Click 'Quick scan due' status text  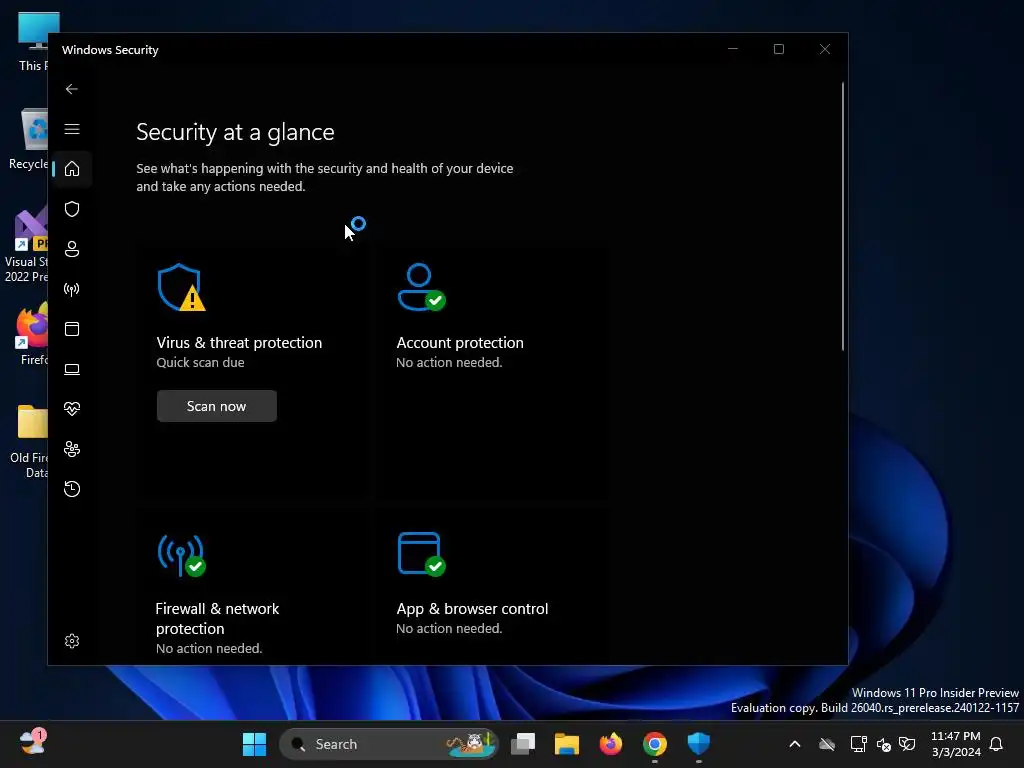200,362
